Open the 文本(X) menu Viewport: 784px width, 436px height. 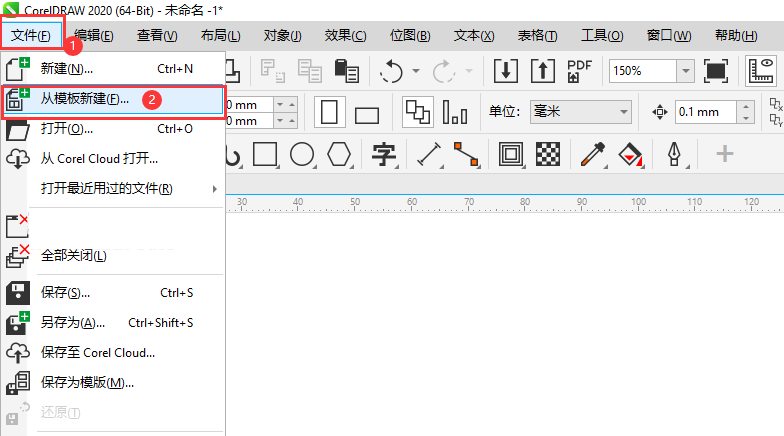[x=474, y=36]
